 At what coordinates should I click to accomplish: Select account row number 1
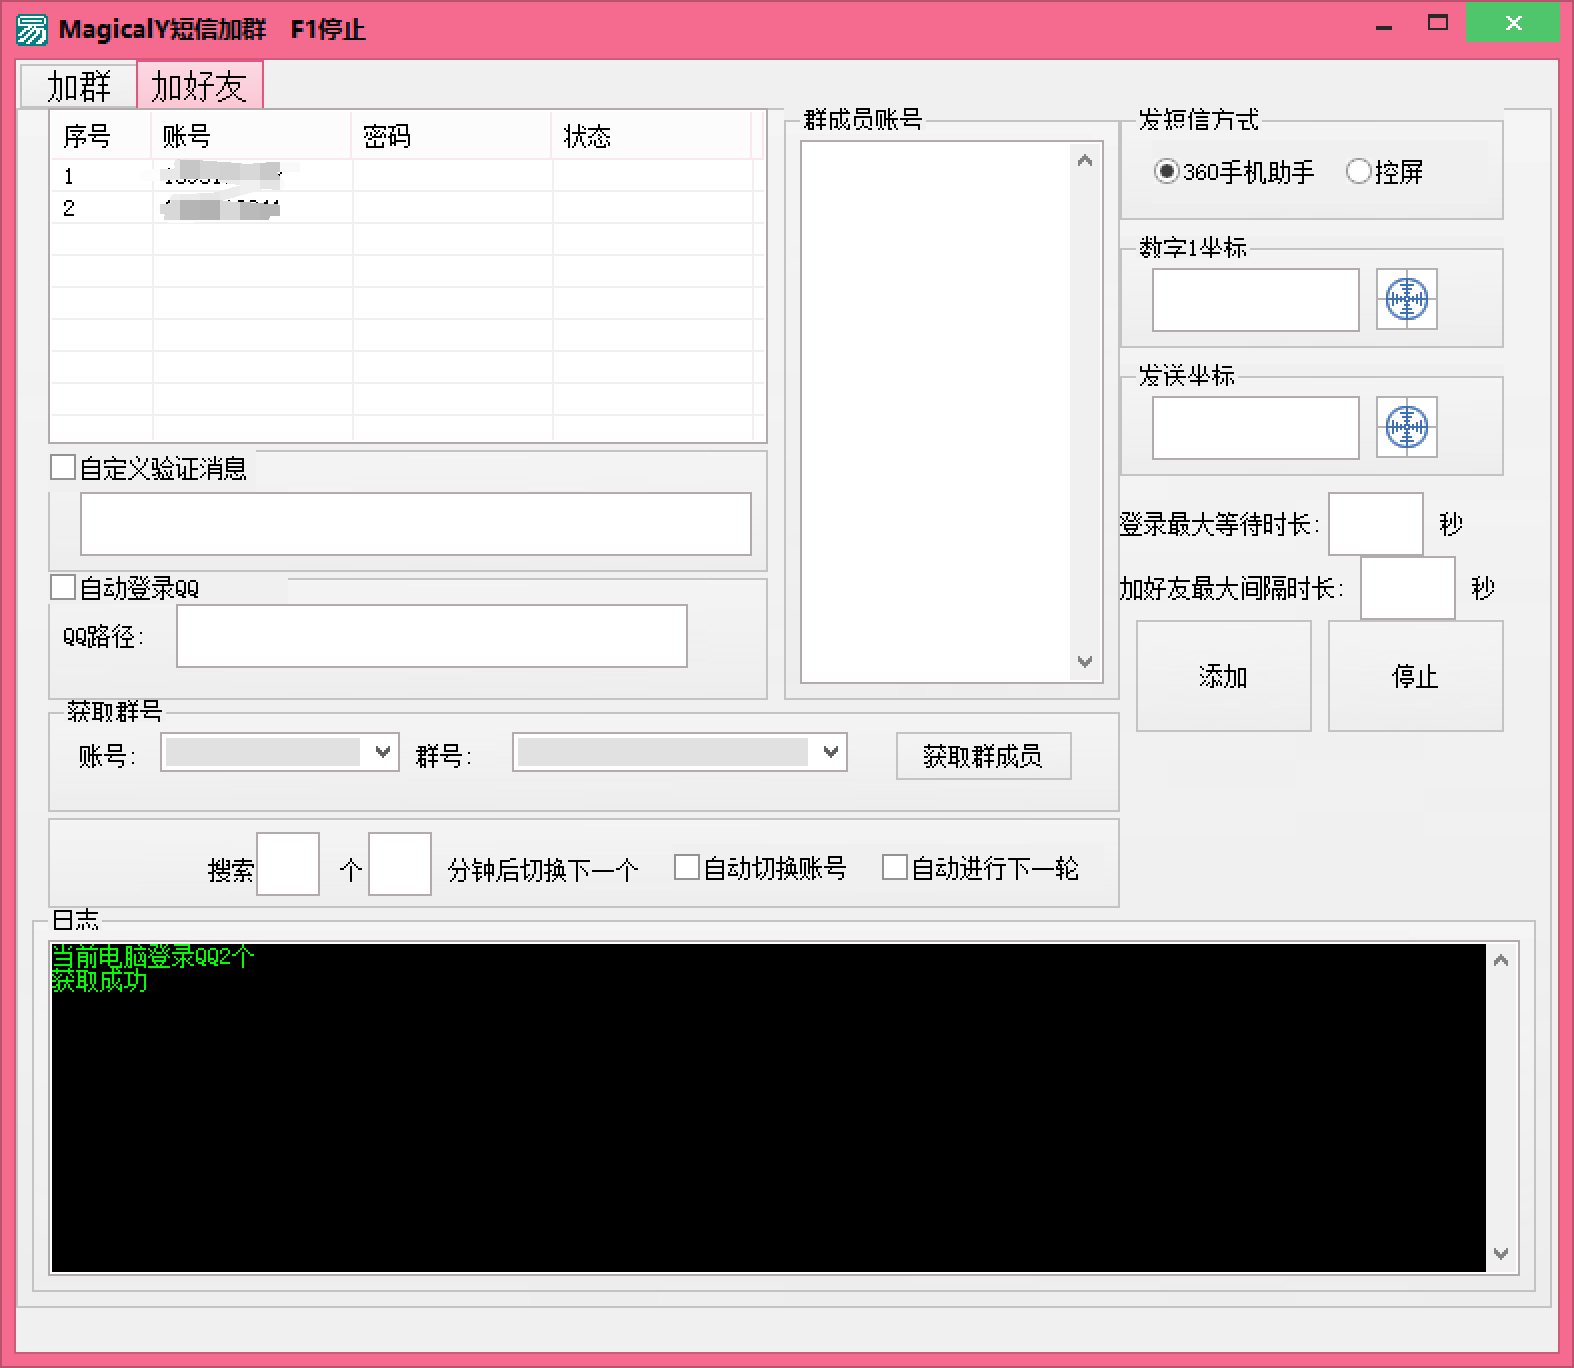coord(407,176)
